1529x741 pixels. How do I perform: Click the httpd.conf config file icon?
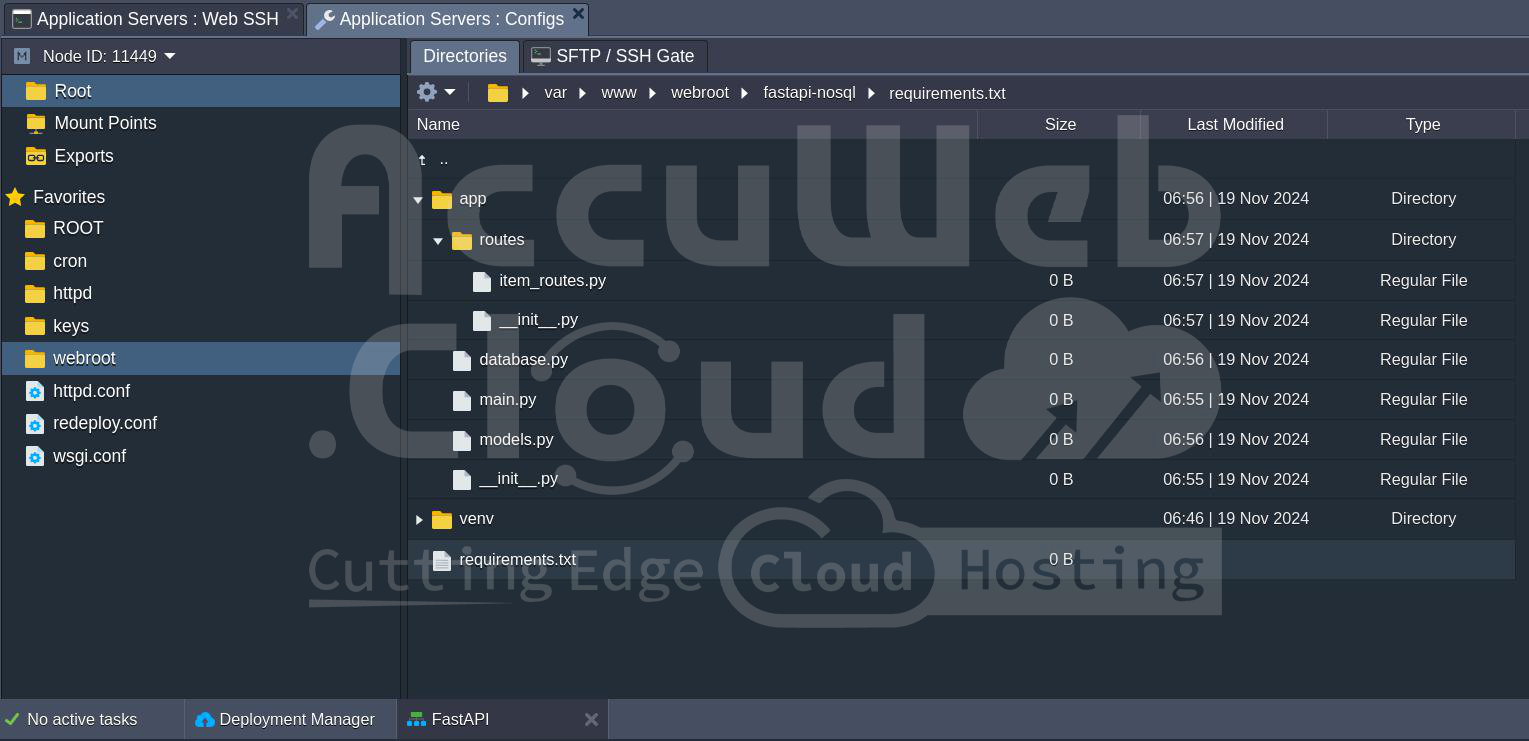[35, 391]
